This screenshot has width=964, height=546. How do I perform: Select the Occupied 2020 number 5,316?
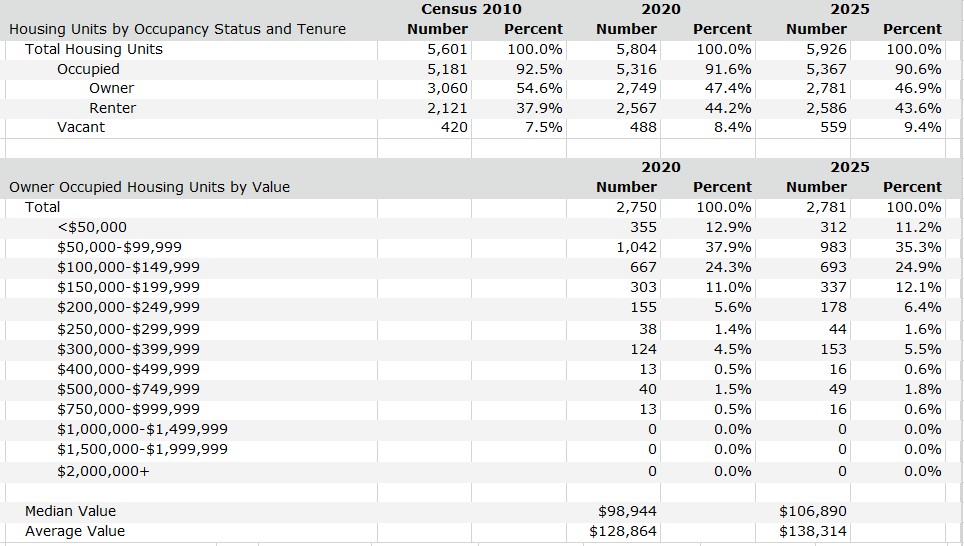(636, 69)
